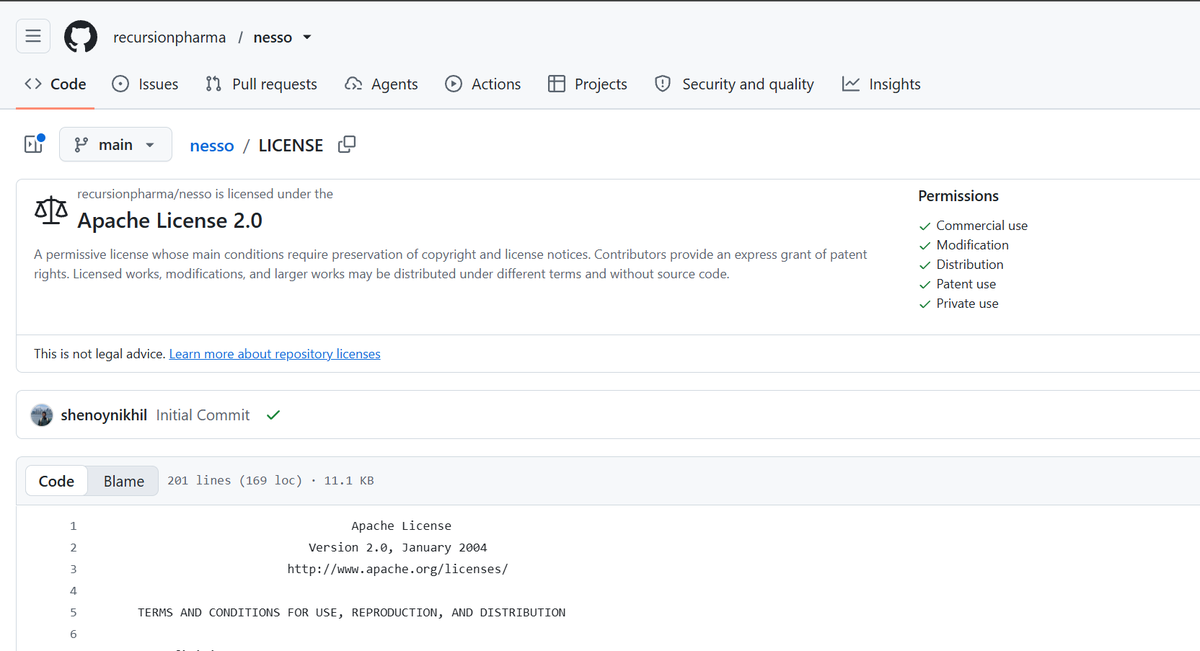Open the Agents tab

pos(381,84)
